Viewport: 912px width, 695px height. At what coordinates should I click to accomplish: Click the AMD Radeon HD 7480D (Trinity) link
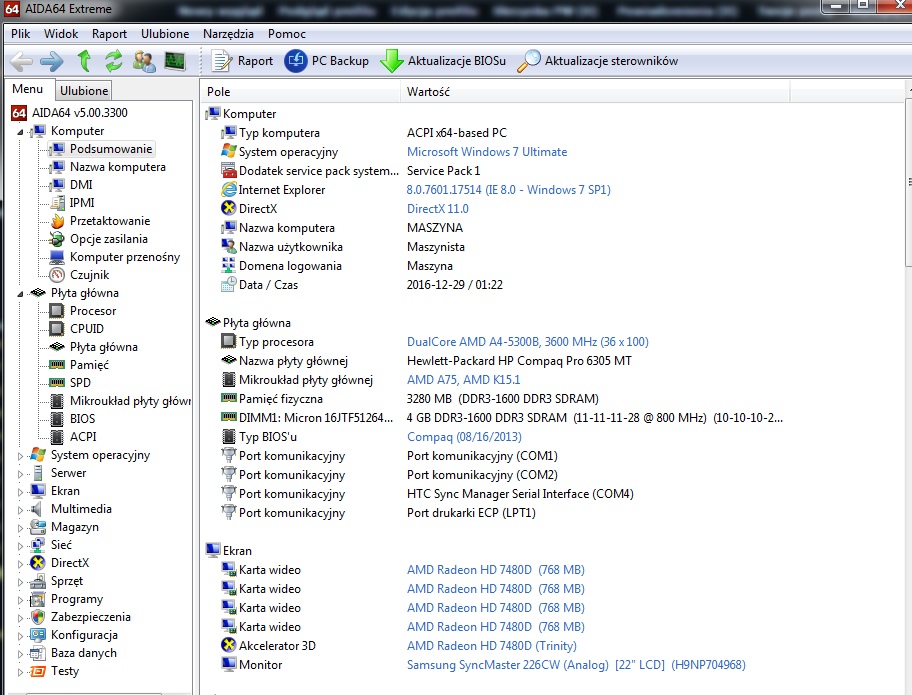[491, 646]
